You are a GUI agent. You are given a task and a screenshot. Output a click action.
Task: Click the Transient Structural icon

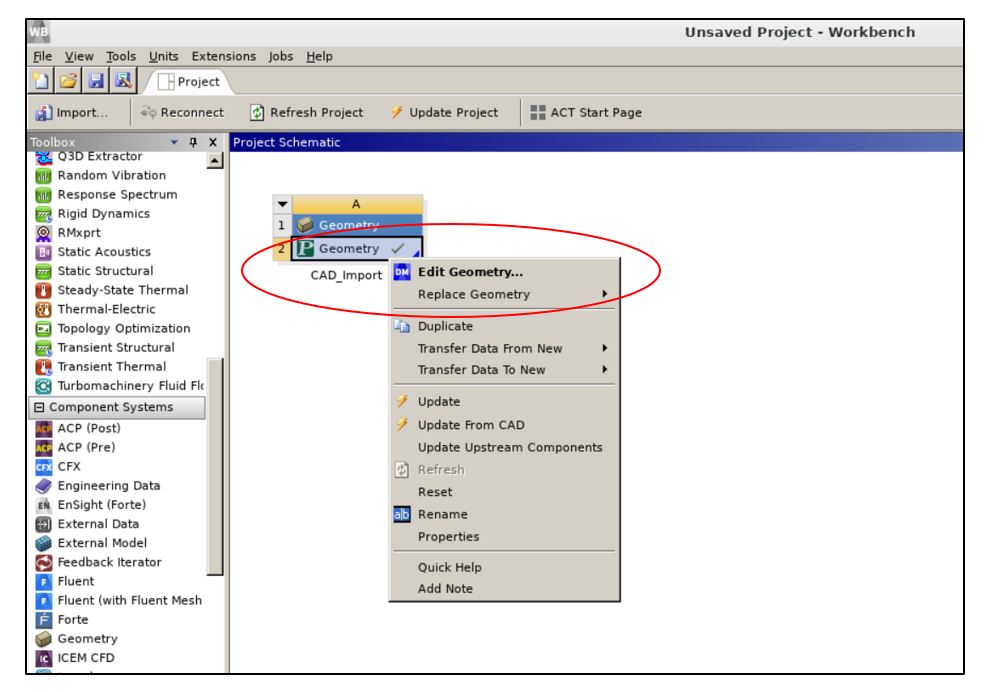coord(43,348)
